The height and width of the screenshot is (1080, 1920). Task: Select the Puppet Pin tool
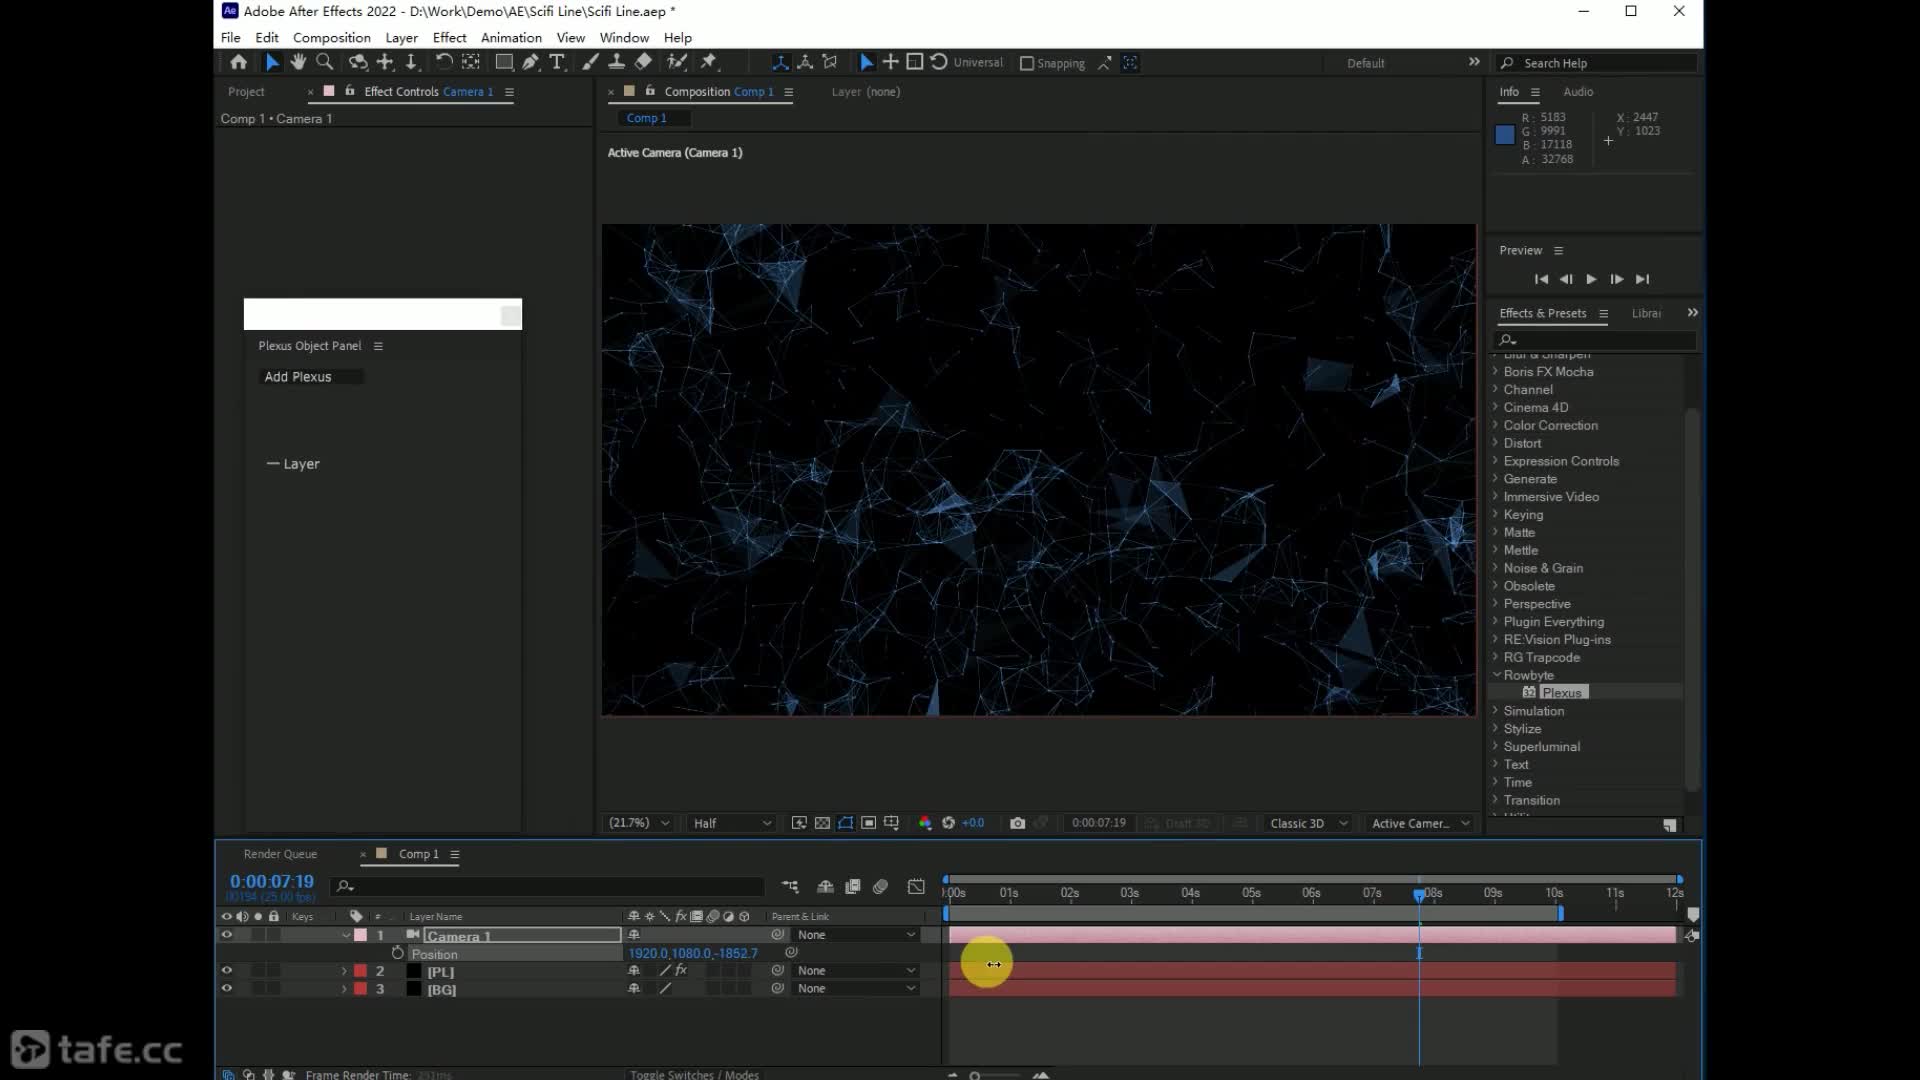click(709, 62)
